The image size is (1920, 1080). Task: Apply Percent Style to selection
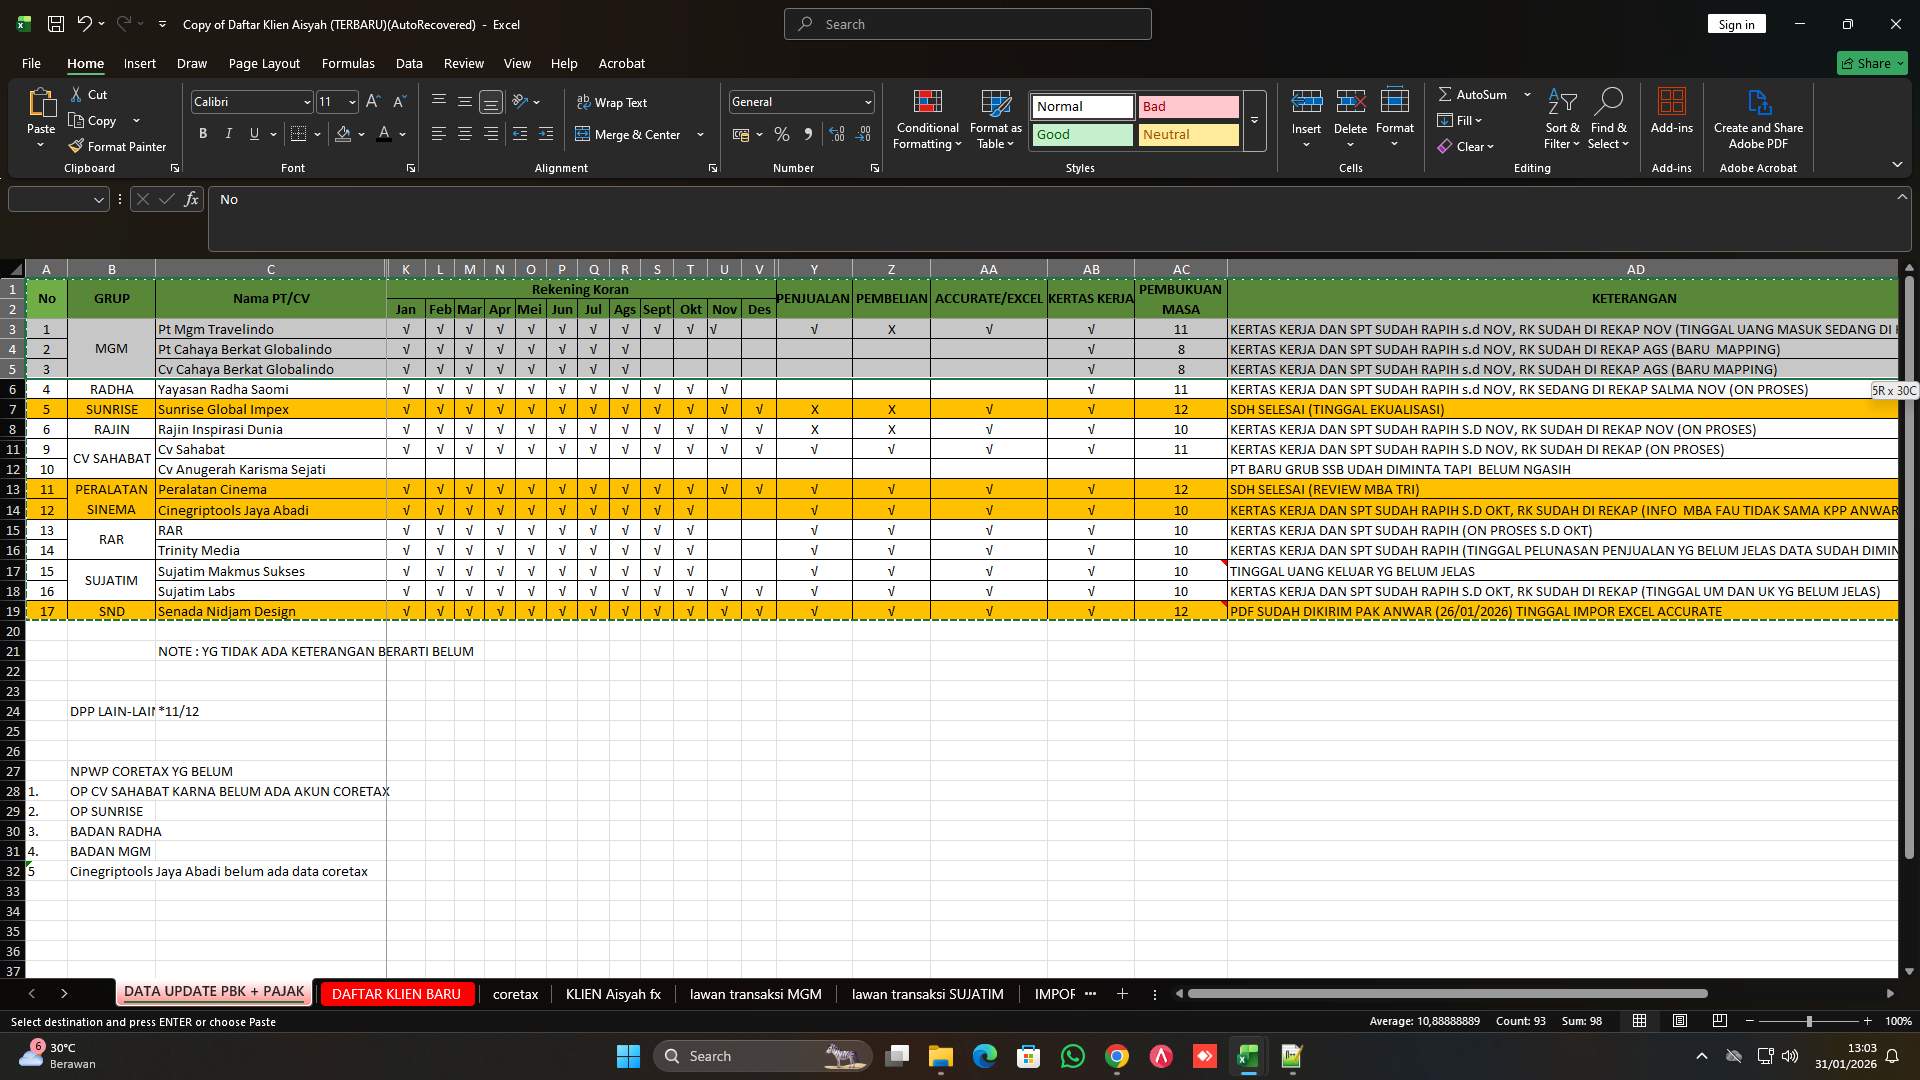coord(782,134)
